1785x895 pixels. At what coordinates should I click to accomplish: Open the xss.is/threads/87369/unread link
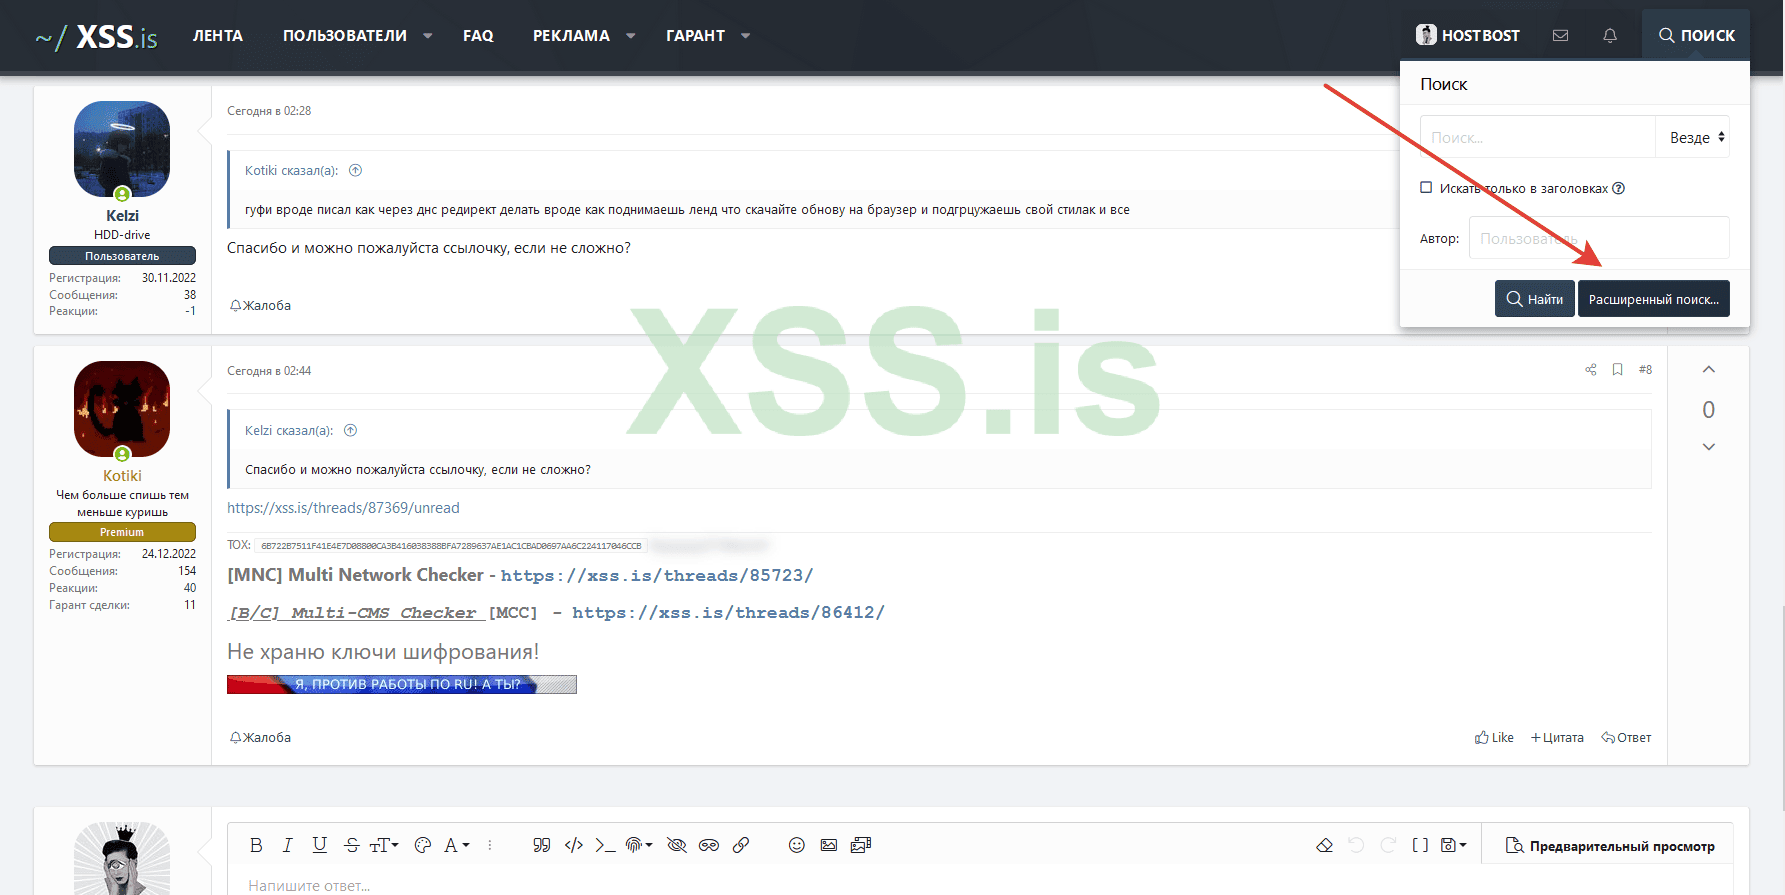343,508
